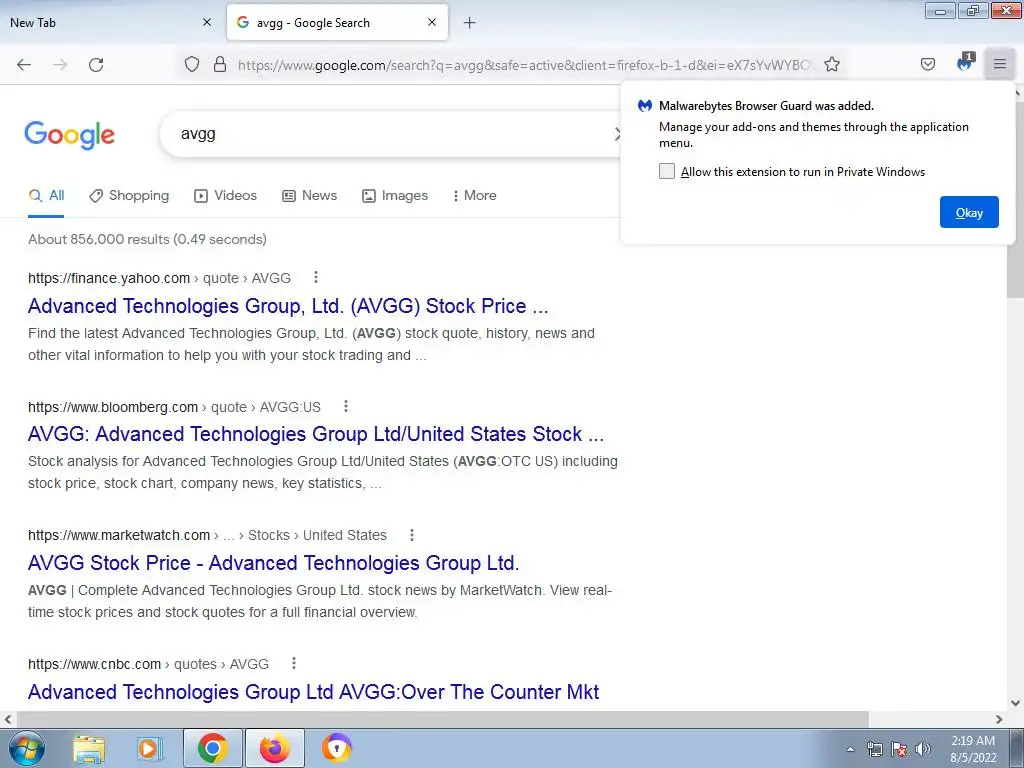Image resolution: width=1024 pixels, height=768 pixels.
Task: Open a new tab with plus button
Action: point(469,23)
